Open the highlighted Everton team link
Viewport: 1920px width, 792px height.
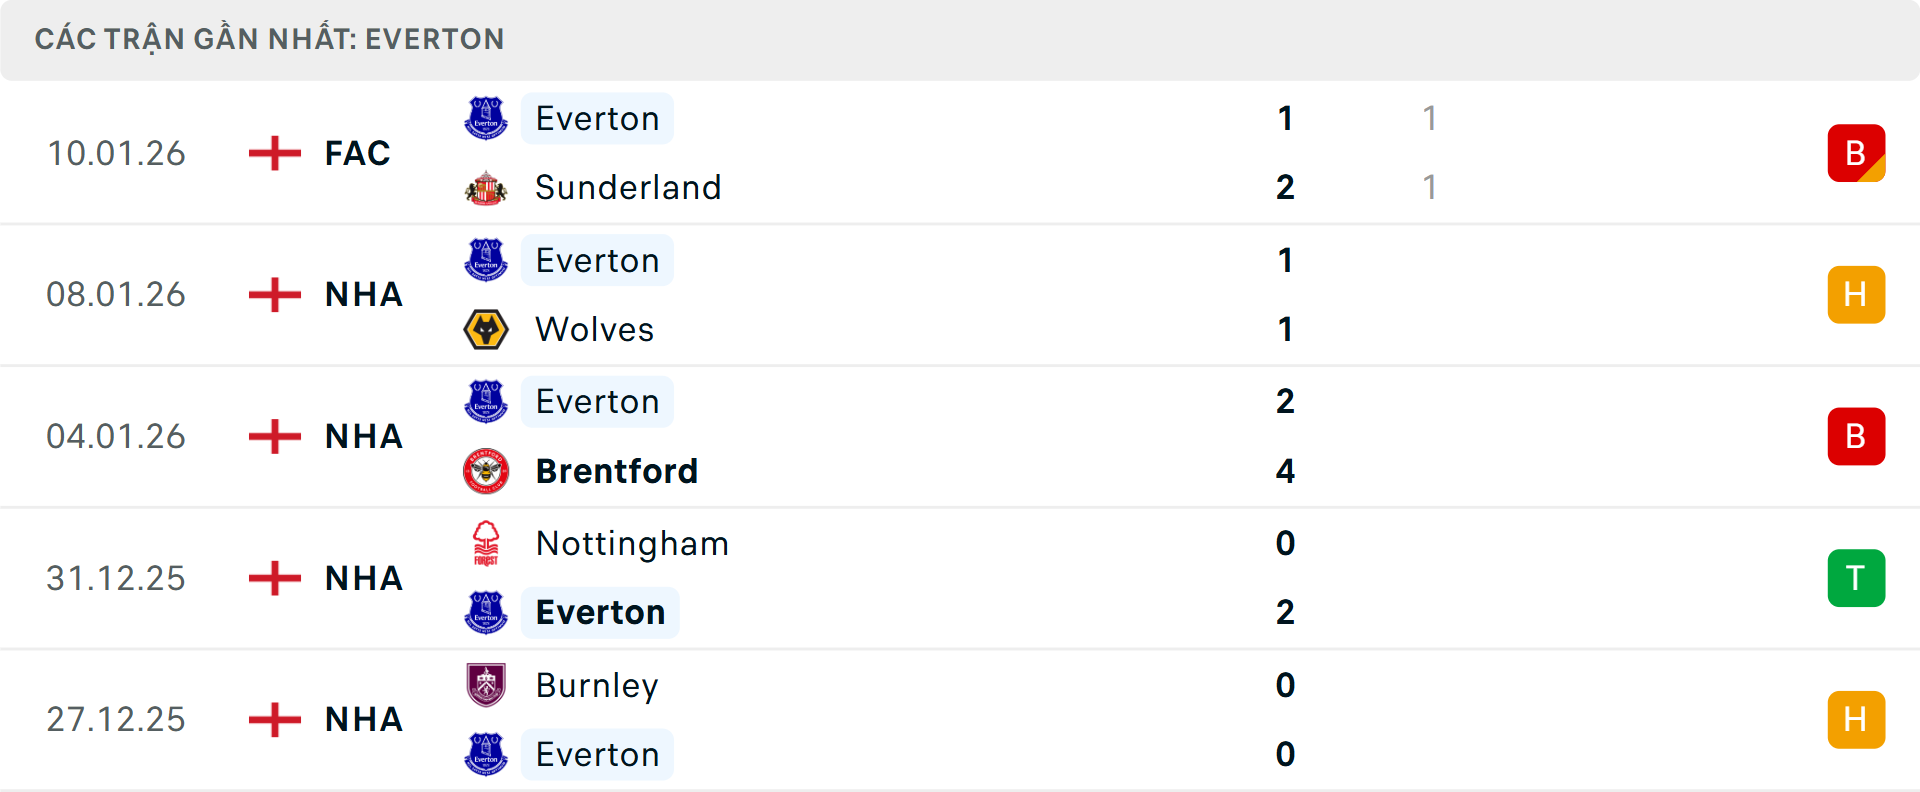(600, 612)
